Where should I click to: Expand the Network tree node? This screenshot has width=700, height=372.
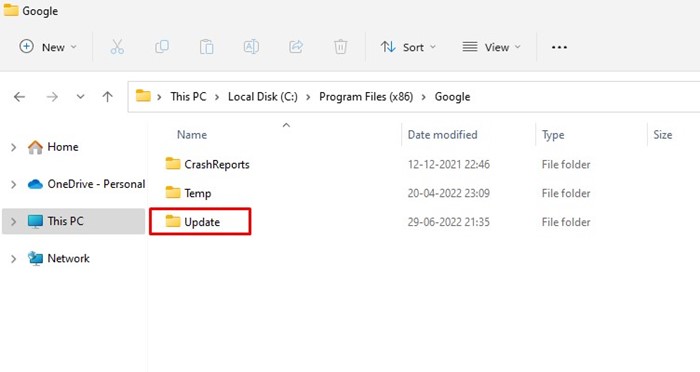click(13, 259)
